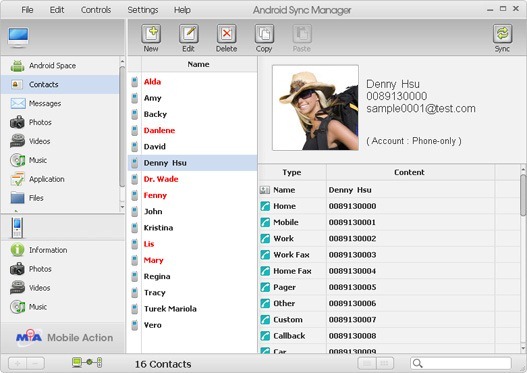Click the Edit contact toolbar icon

pos(189,34)
